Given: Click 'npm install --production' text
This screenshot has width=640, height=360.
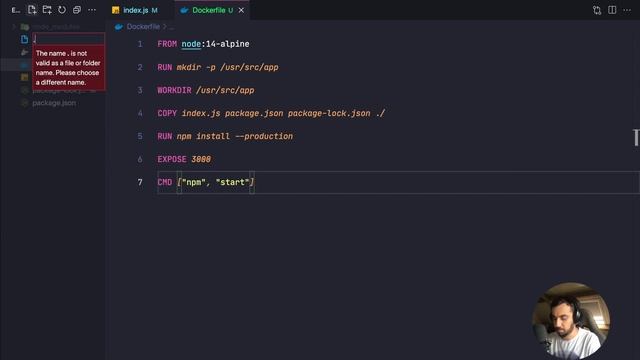Looking at the screenshot, I should (x=235, y=136).
